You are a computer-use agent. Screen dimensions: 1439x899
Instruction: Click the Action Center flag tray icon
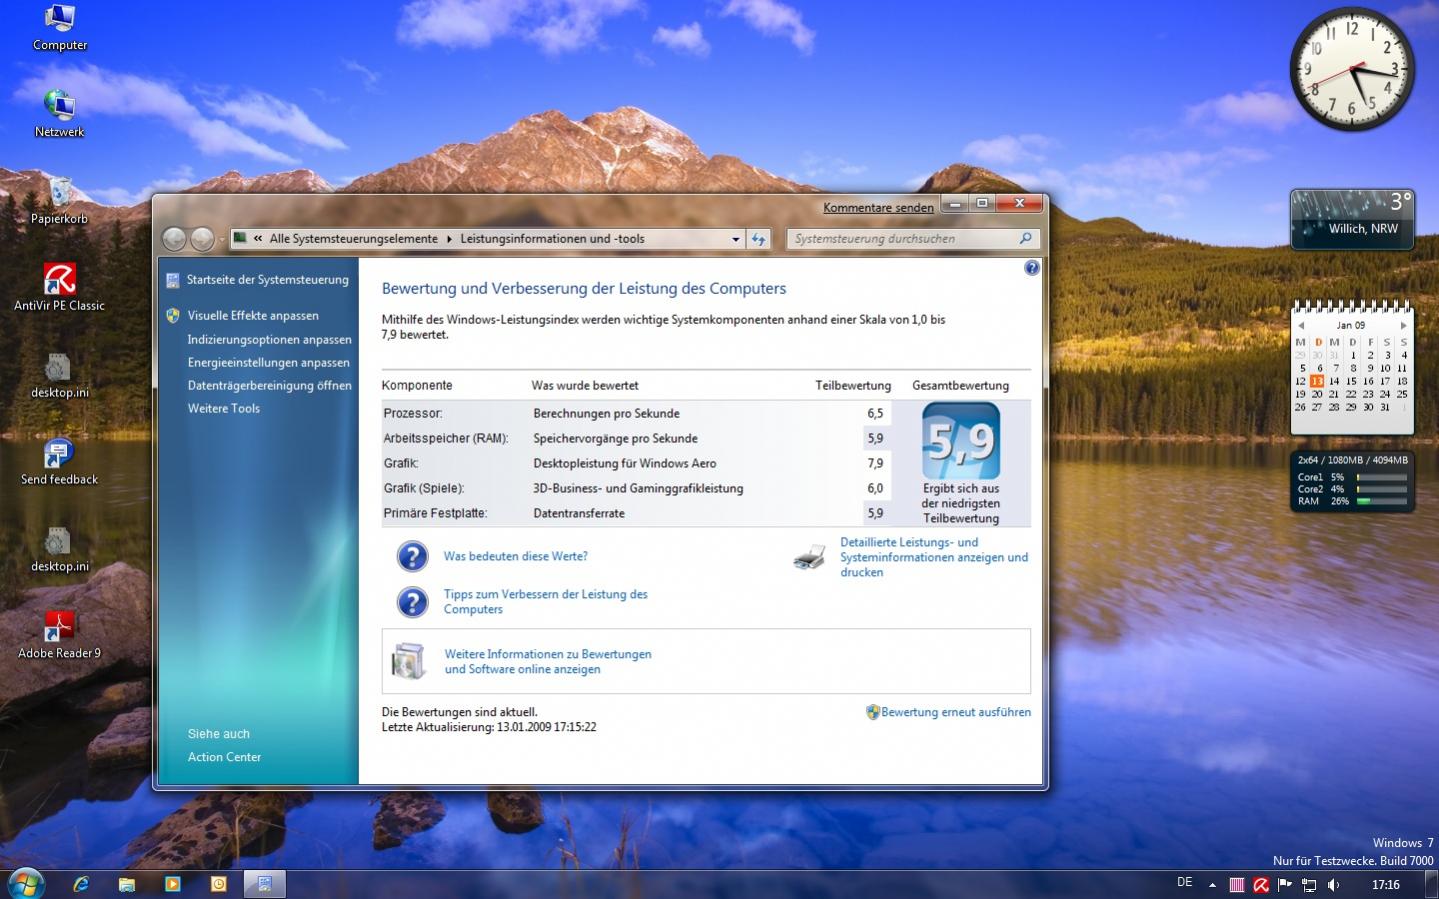(x=1285, y=885)
